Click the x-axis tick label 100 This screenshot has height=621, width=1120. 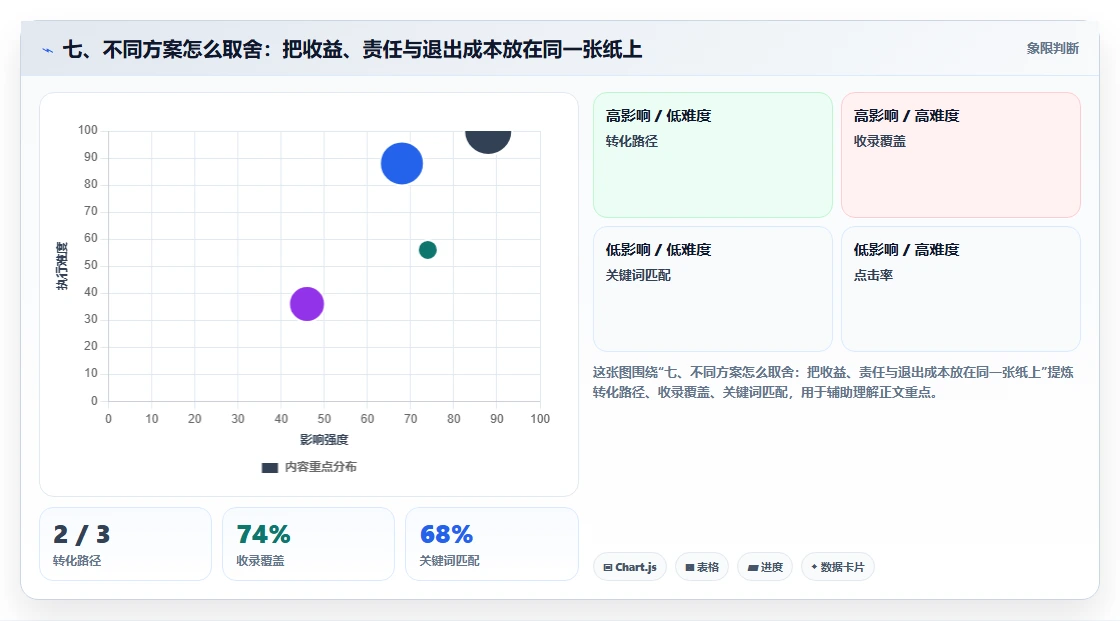(x=540, y=419)
